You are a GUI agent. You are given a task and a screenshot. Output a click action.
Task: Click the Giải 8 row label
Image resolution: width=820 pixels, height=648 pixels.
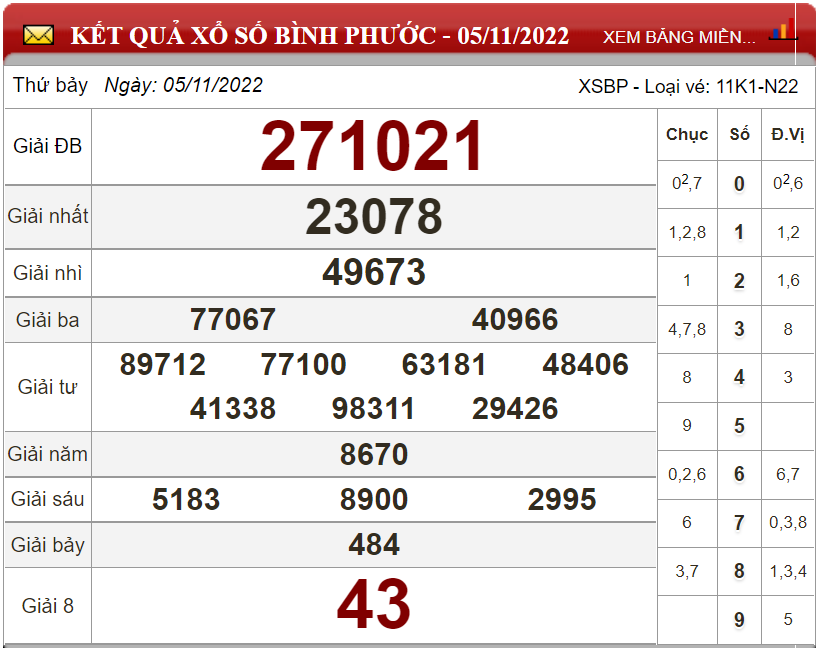point(48,606)
